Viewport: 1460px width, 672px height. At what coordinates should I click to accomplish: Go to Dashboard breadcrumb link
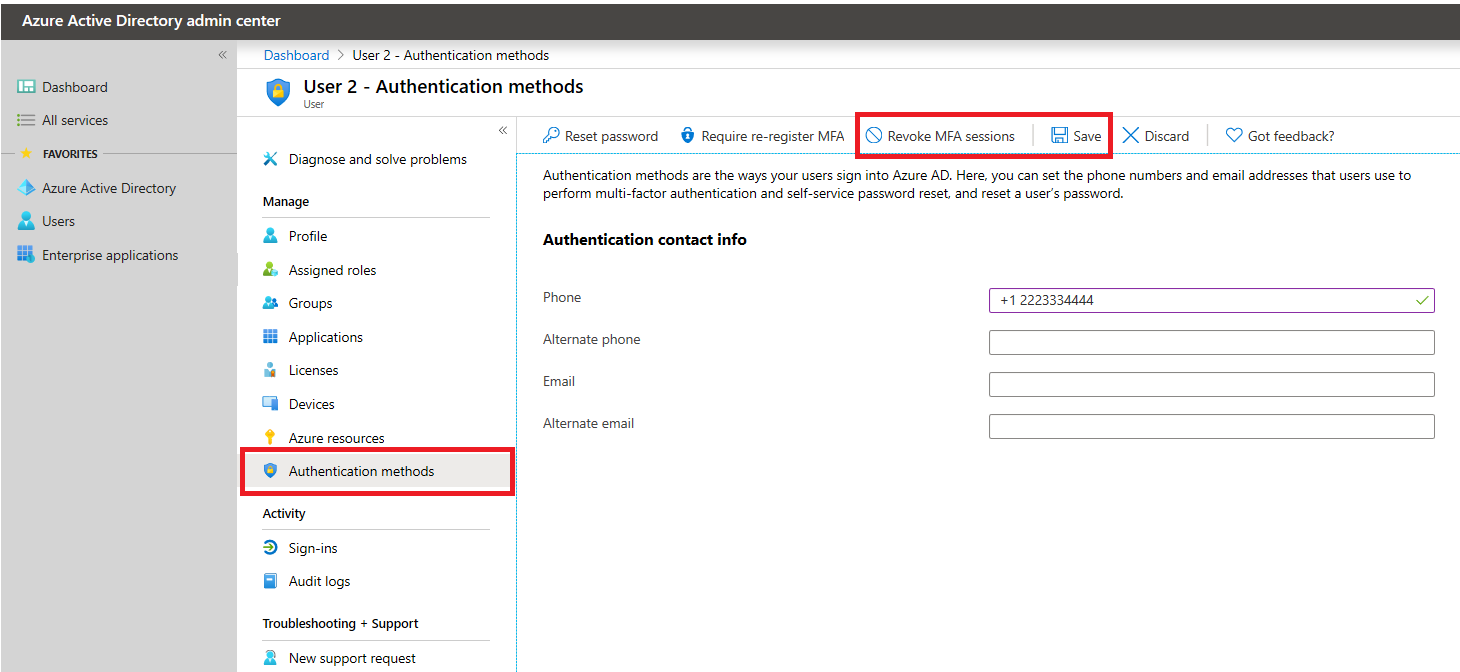coord(296,55)
